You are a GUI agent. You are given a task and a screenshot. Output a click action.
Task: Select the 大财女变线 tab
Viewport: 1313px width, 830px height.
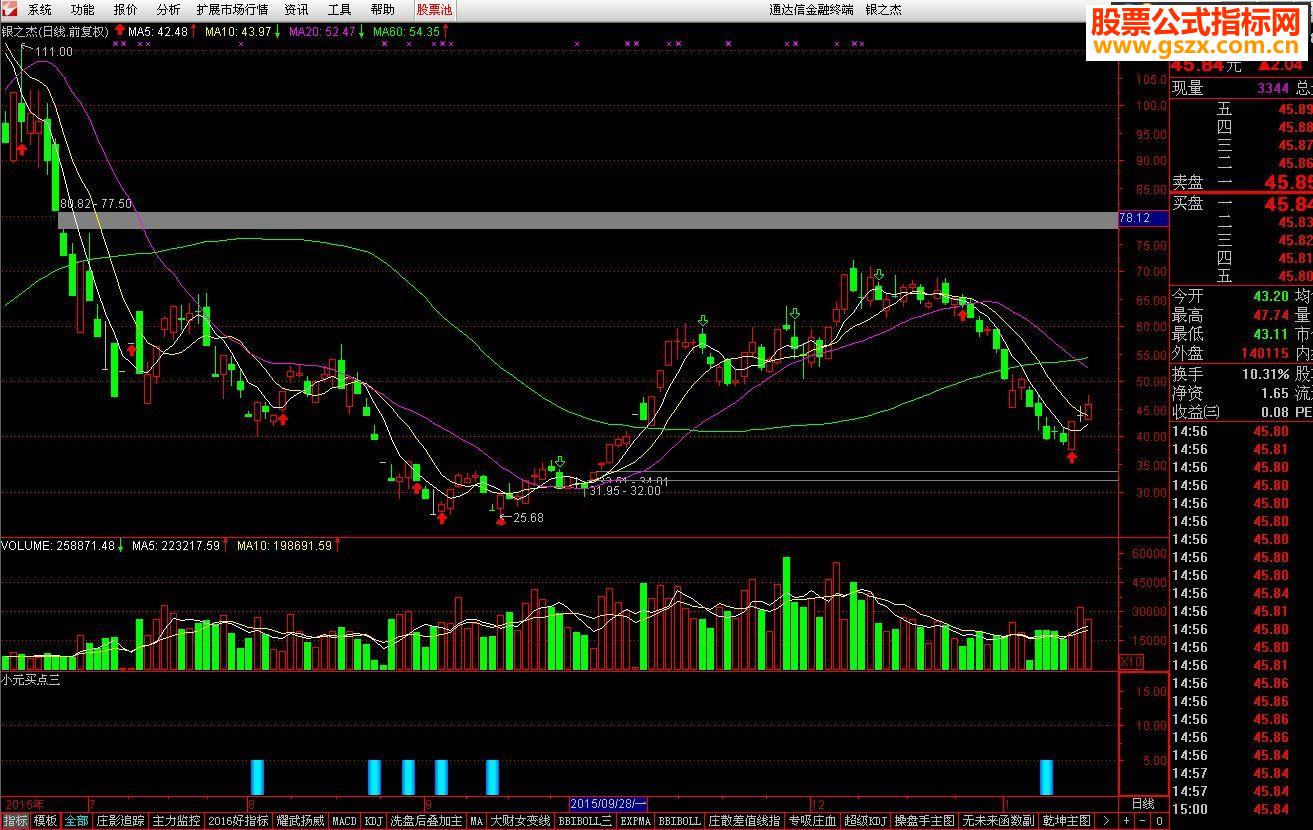coord(520,821)
